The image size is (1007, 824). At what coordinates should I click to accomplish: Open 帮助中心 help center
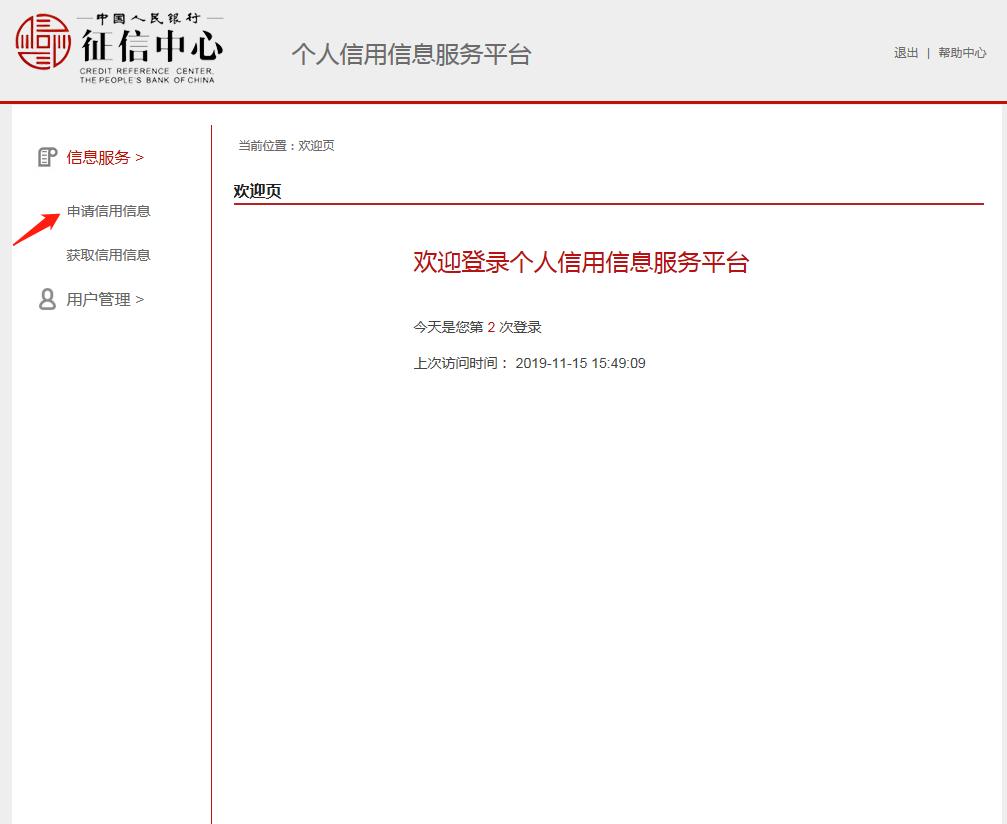961,52
